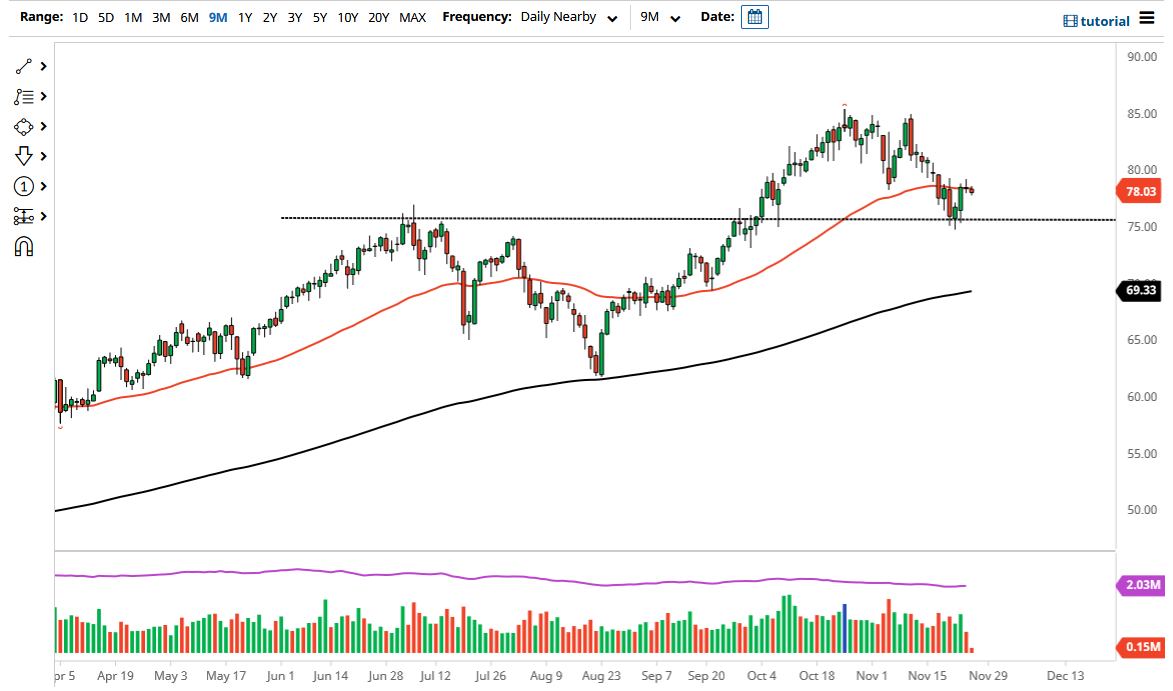Open the annotation list tool
This screenshot has height=691, width=1173.
pos(22,96)
